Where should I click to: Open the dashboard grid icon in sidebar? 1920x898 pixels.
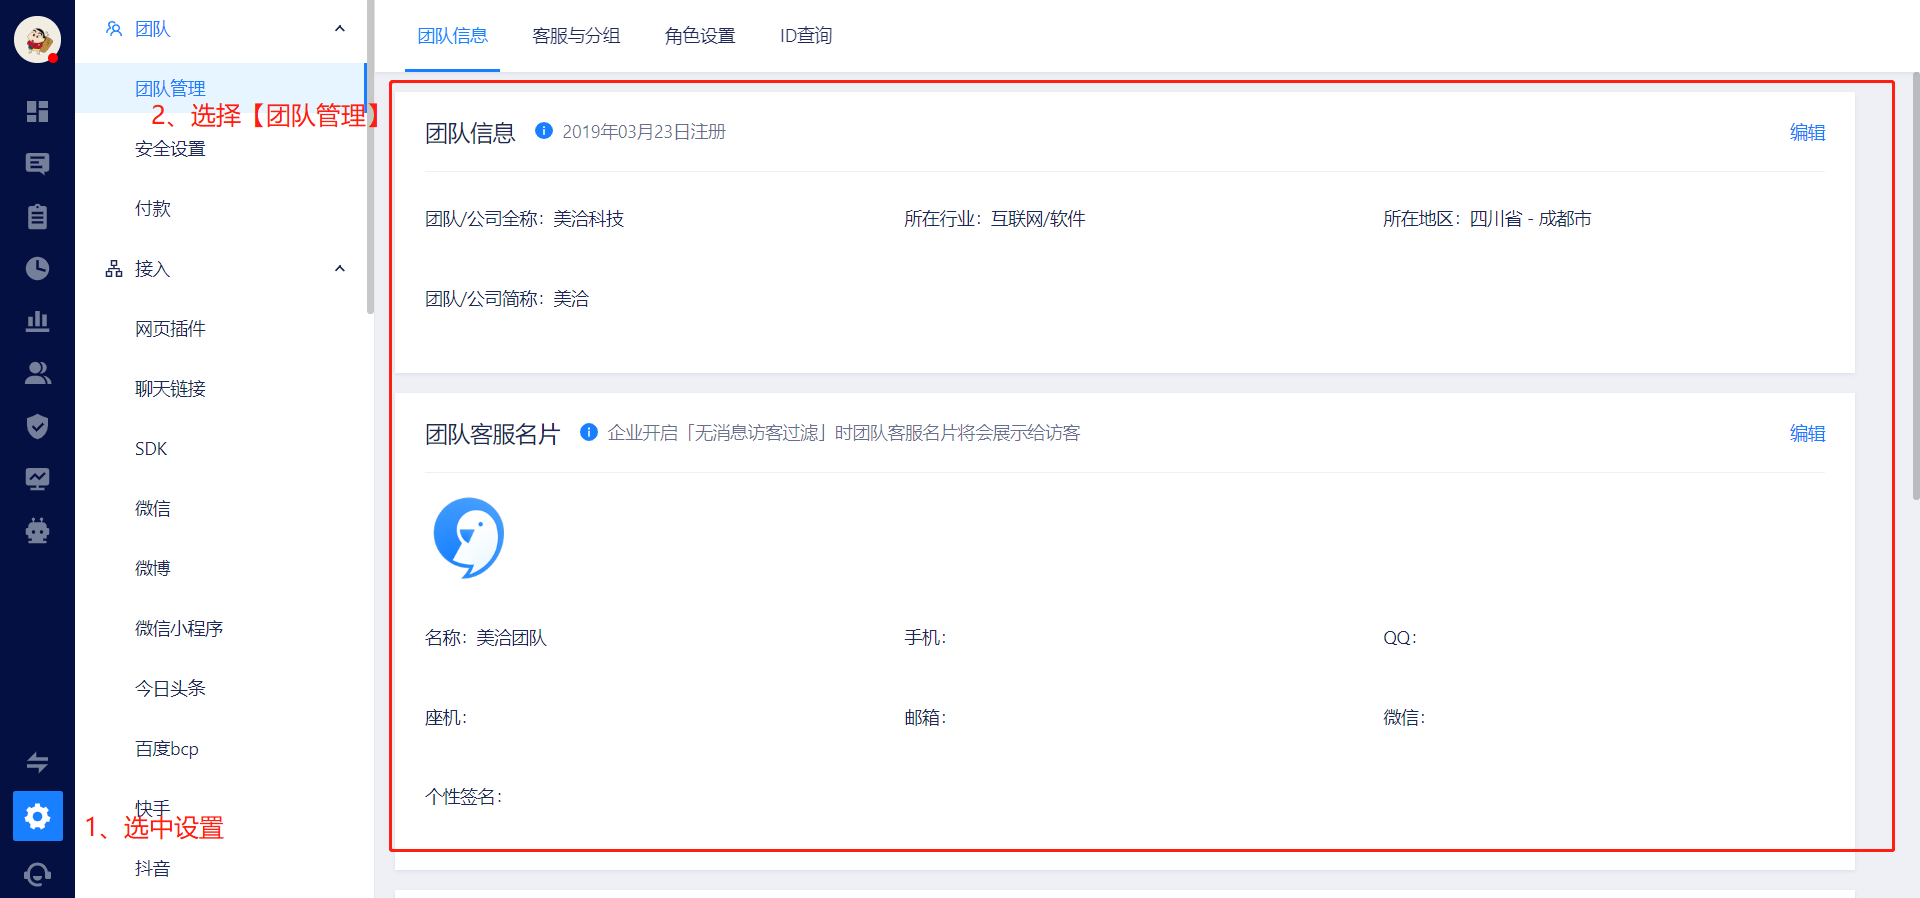coord(37,111)
